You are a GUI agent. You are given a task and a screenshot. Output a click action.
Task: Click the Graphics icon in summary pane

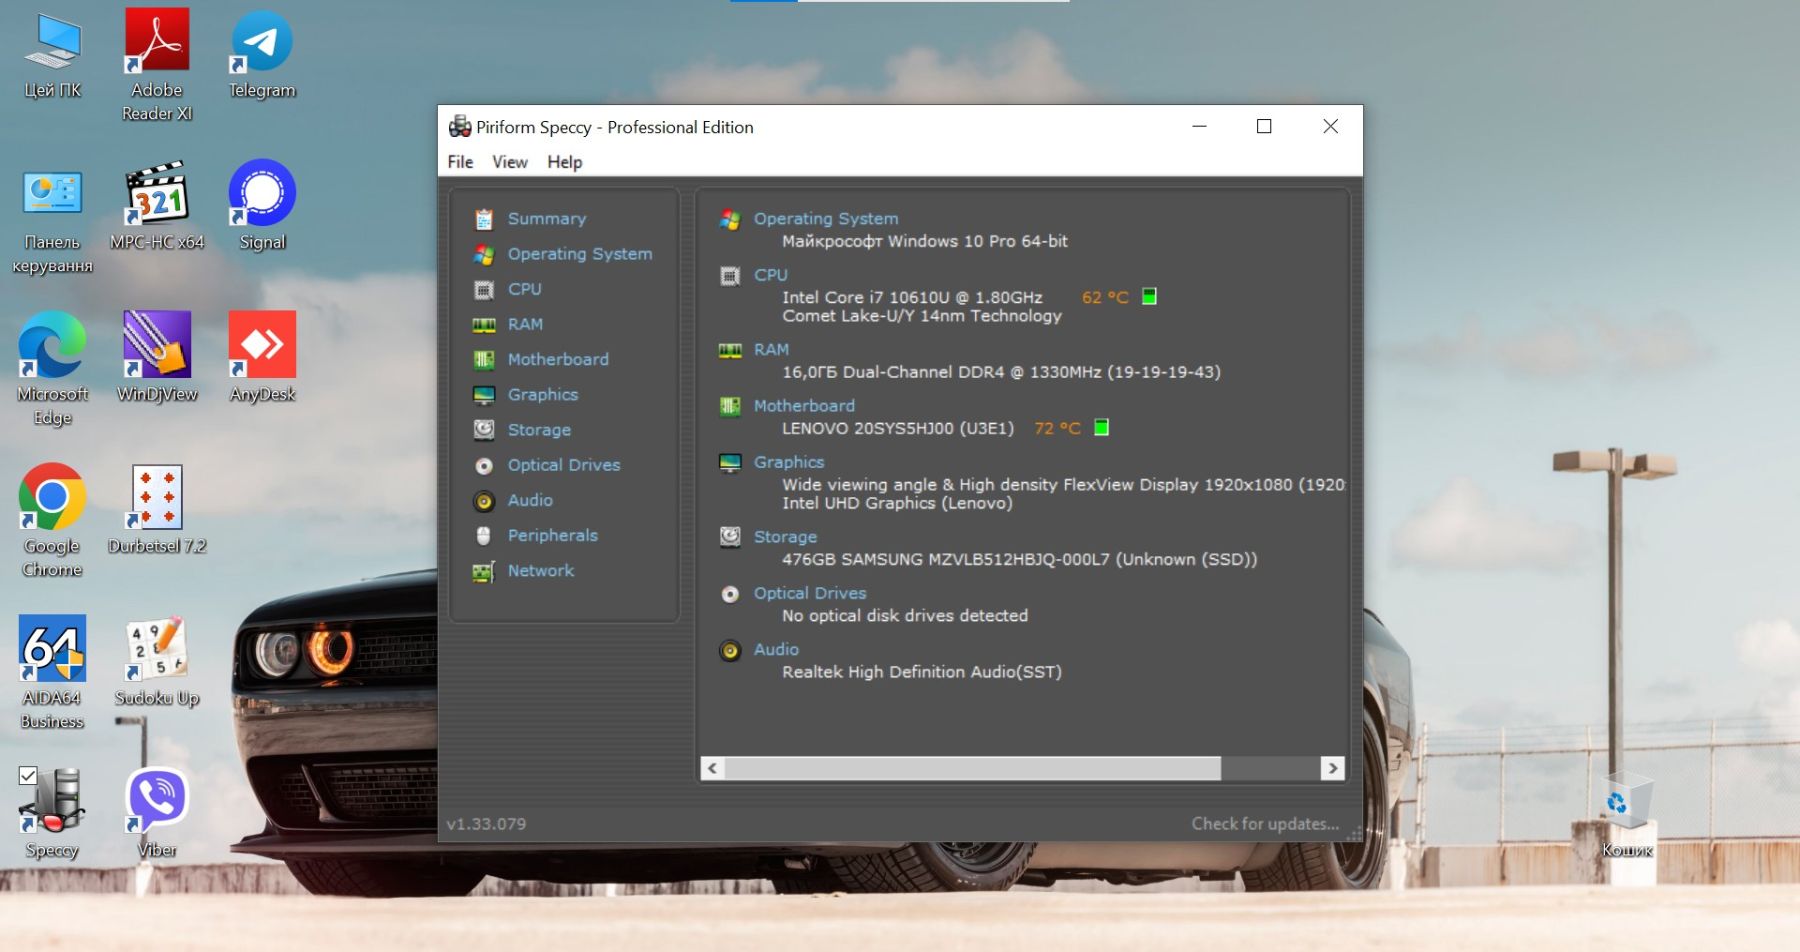click(730, 463)
